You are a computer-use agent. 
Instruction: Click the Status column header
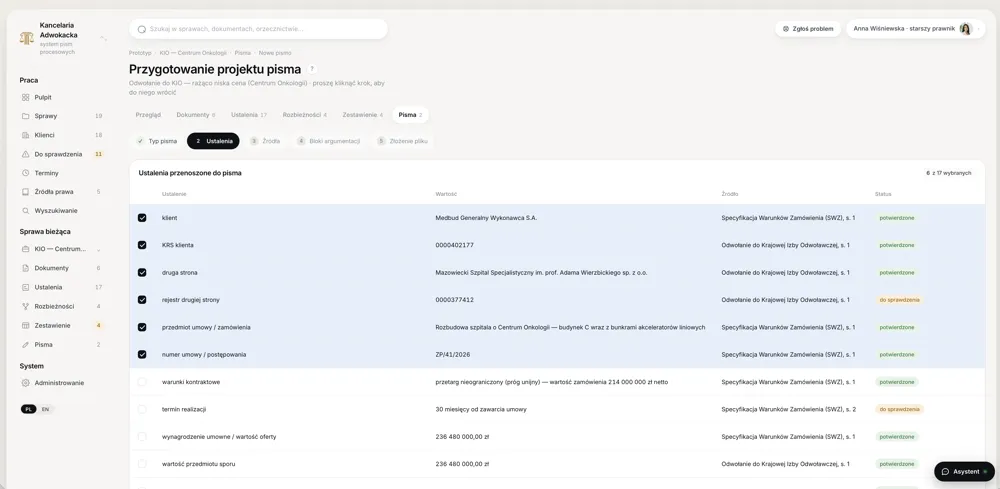(x=883, y=194)
